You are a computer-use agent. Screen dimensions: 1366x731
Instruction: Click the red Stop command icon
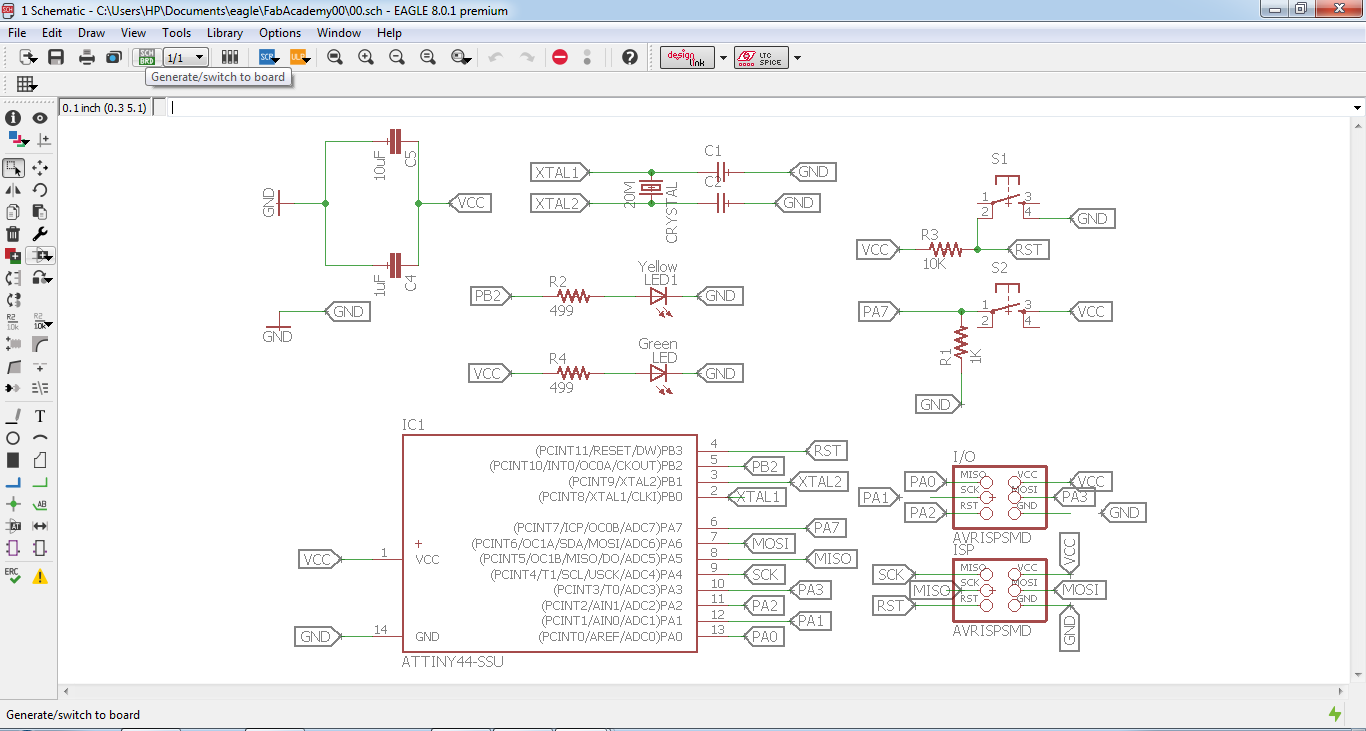(x=560, y=57)
